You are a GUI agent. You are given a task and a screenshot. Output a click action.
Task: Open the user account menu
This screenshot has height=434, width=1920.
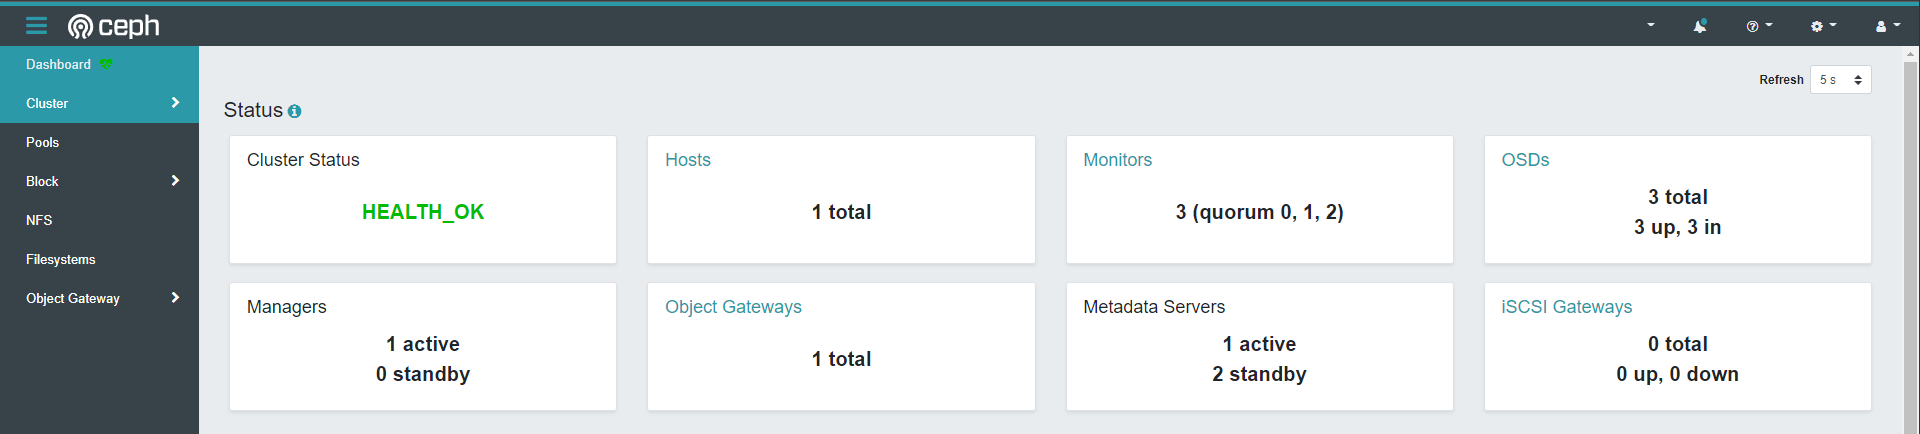tap(1887, 27)
